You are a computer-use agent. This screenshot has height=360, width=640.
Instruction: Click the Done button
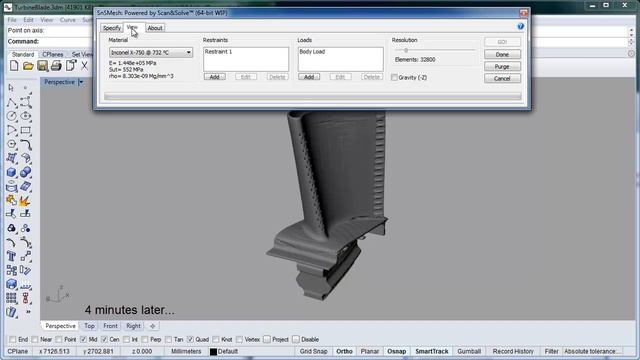tap(502, 54)
